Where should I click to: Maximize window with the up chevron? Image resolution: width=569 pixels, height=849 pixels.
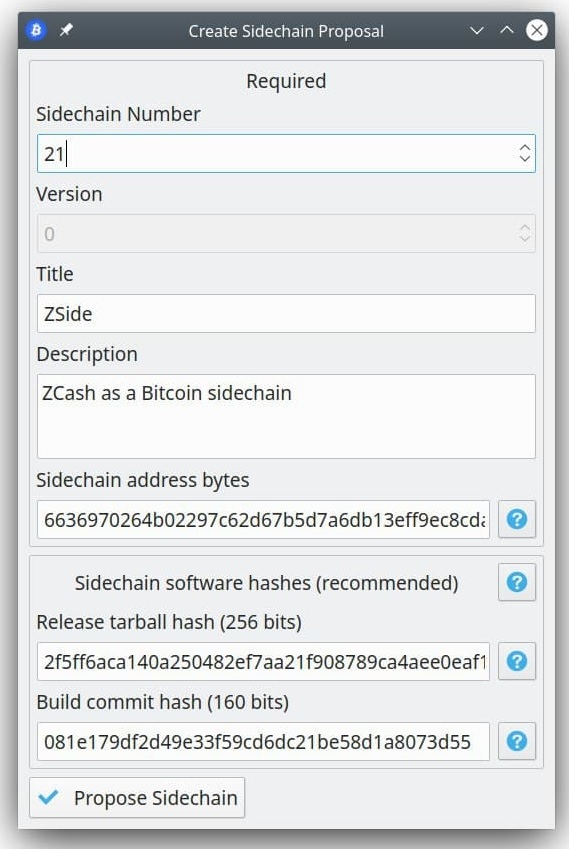point(507,30)
